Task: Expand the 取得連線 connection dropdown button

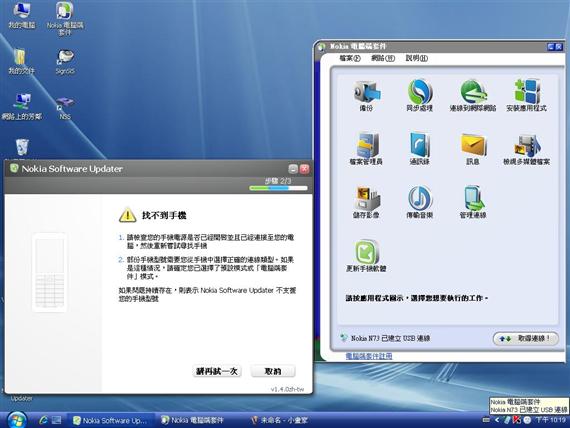Action: (x=525, y=339)
